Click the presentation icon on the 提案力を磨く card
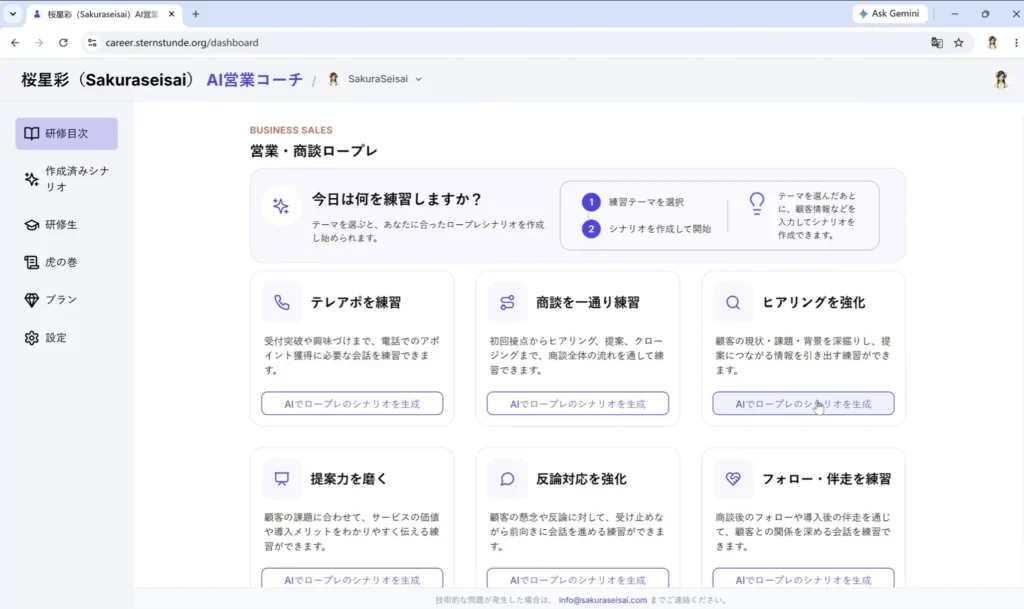This screenshot has width=1024, height=609. coord(281,478)
